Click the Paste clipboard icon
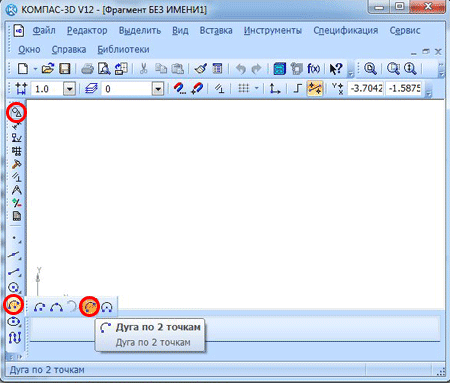Viewport: 450px width, 383px height. (x=178, y=69)
